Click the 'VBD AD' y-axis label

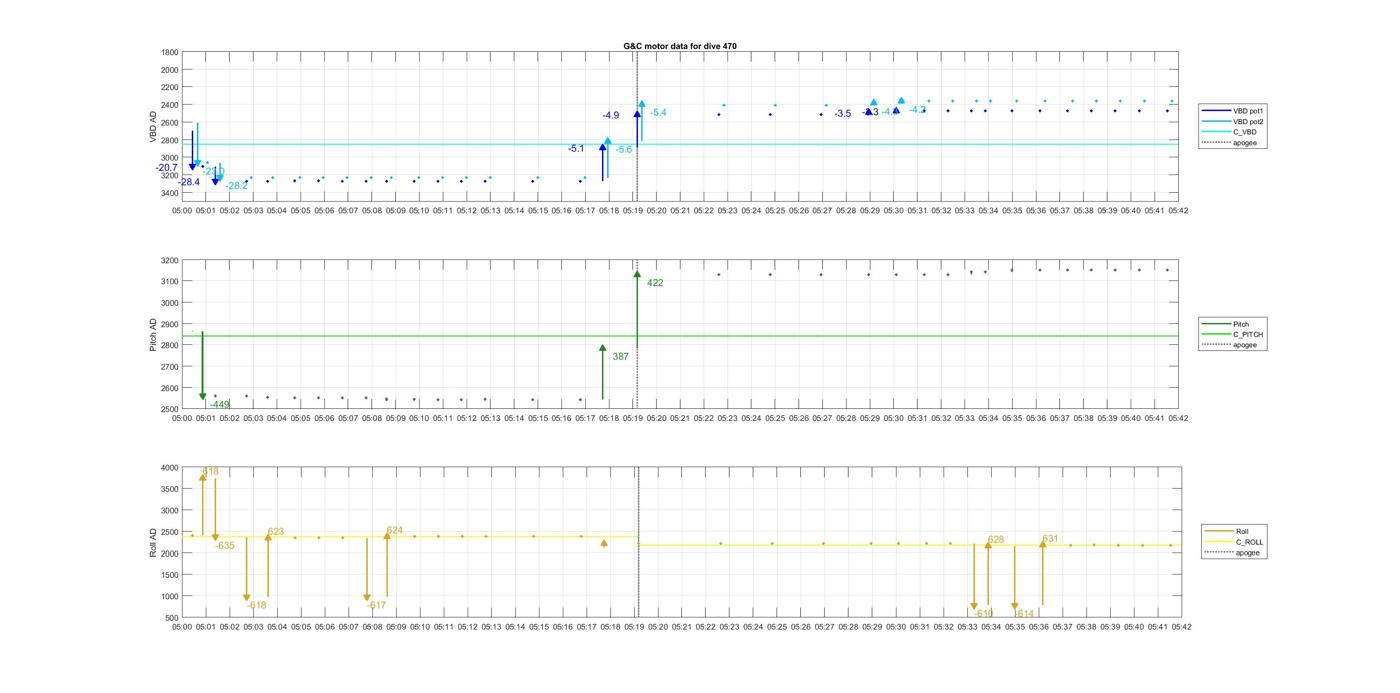[x=154, y=125]
